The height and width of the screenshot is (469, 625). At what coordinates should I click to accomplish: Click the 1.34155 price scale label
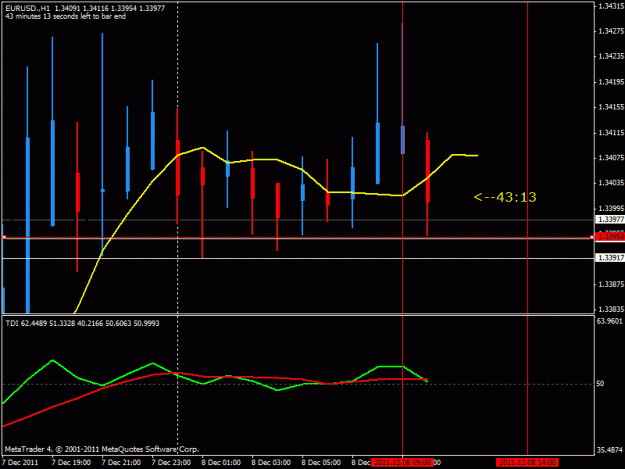[x=611, y=107]
